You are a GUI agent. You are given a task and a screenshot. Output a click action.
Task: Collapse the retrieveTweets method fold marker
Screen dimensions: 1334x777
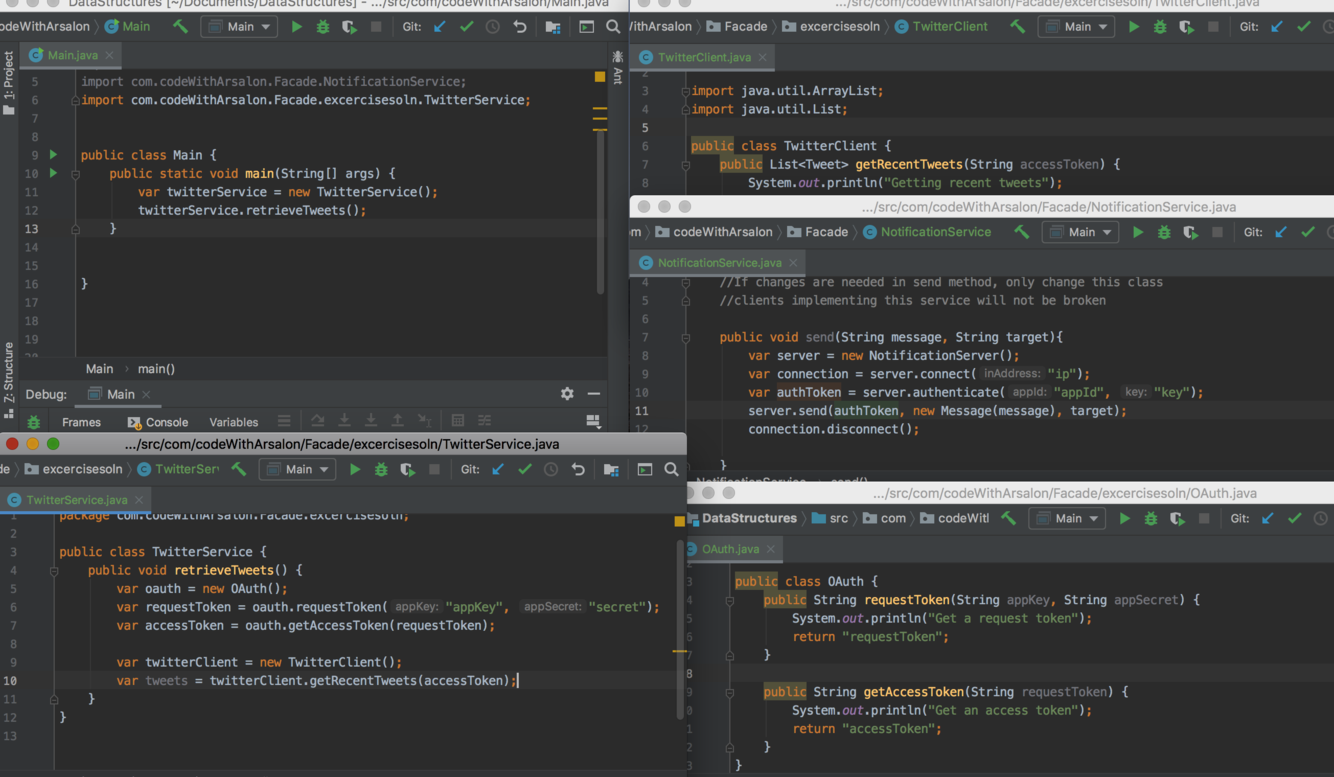[54, 571]
